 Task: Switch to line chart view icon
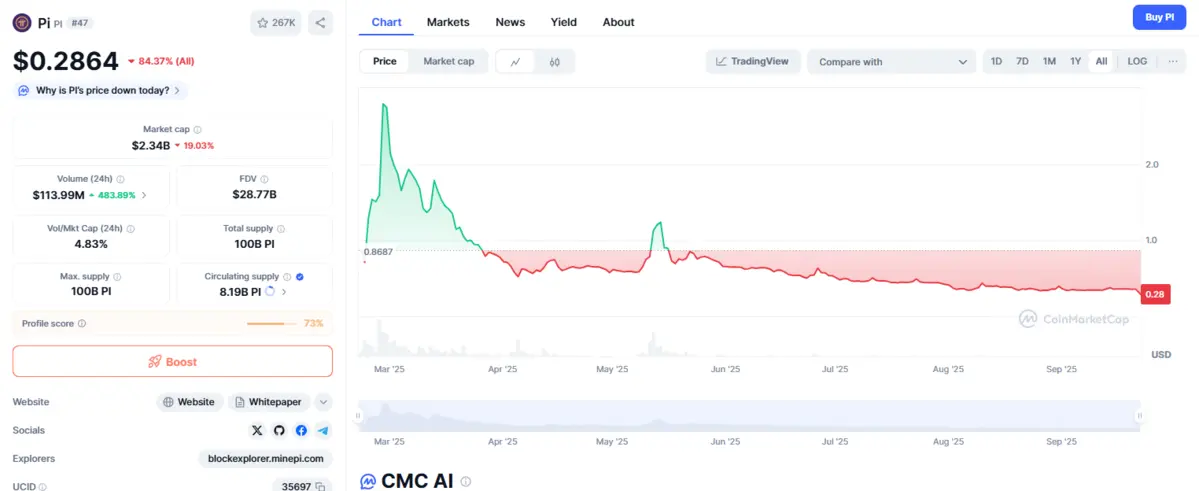pyautogui.click(x=515, y=62)
